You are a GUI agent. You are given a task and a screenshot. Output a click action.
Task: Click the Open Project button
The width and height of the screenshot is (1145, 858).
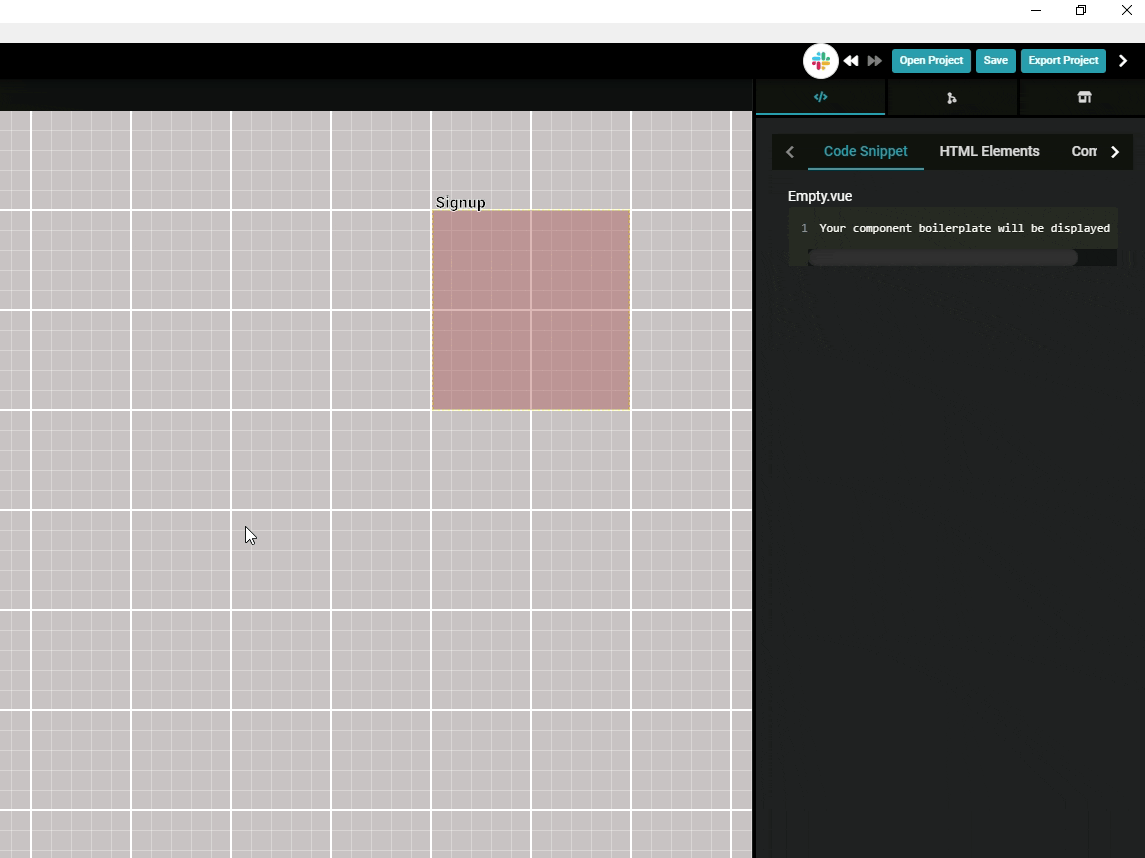pyautogui.click(x=930, y=60)
